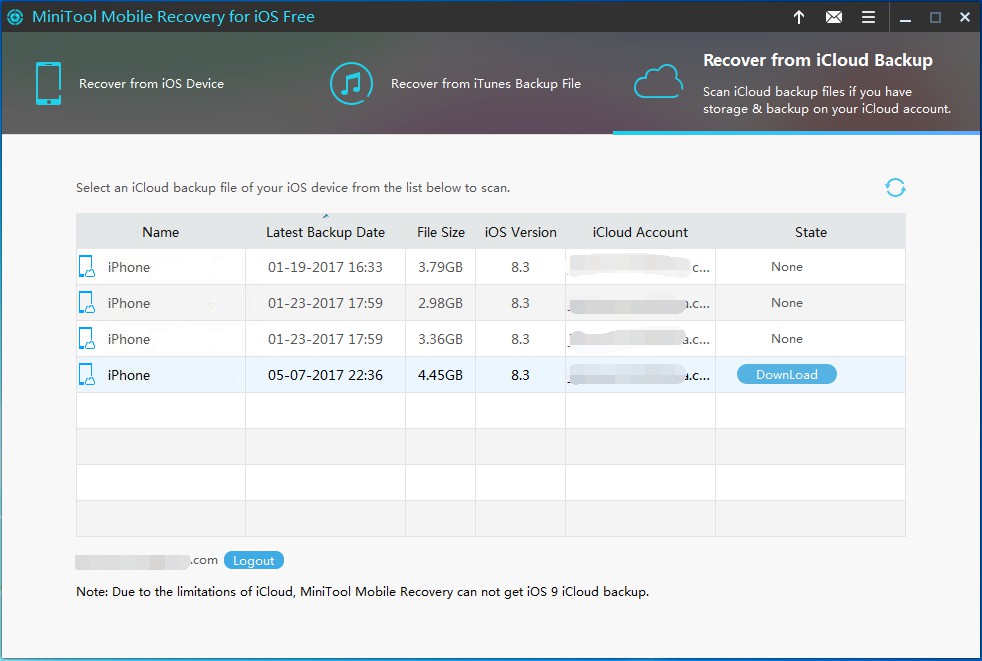Click the 3.79GB file size cell

coord(440,267)
